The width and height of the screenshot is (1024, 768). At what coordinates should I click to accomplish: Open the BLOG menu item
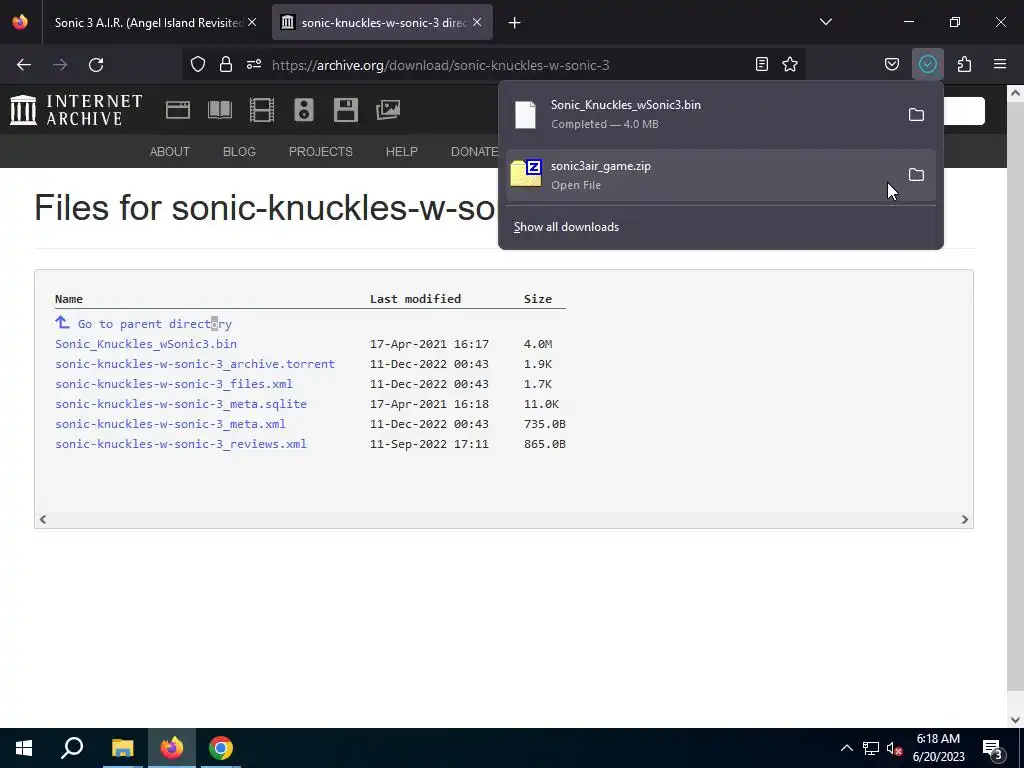point(239,152)
